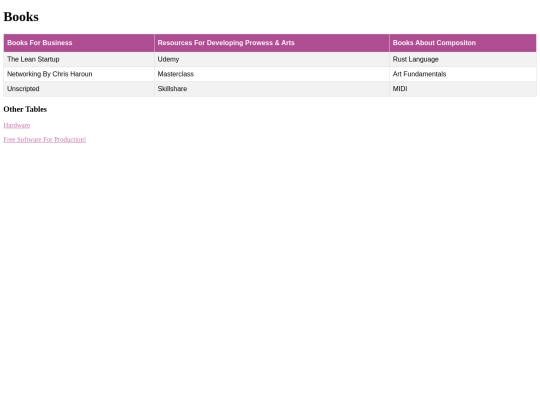
Task: Click the Resources For Developing Prowess & Arts header
Action: tap(272, 43)
